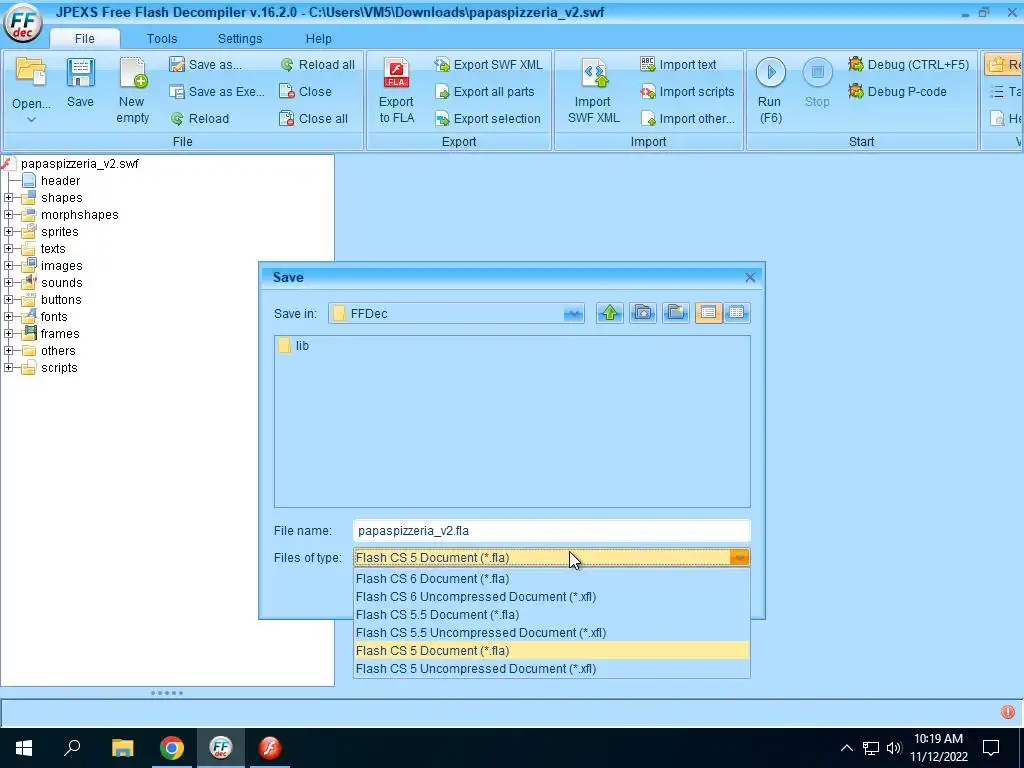Switch to the Tools ribbon tab
This screenshot has height=768, width=1024.
(162, 39)
